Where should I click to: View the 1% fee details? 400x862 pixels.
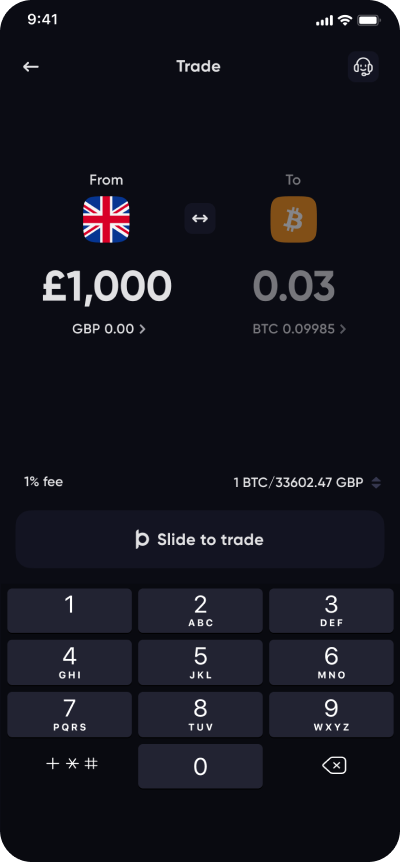[x=43, y=482]
